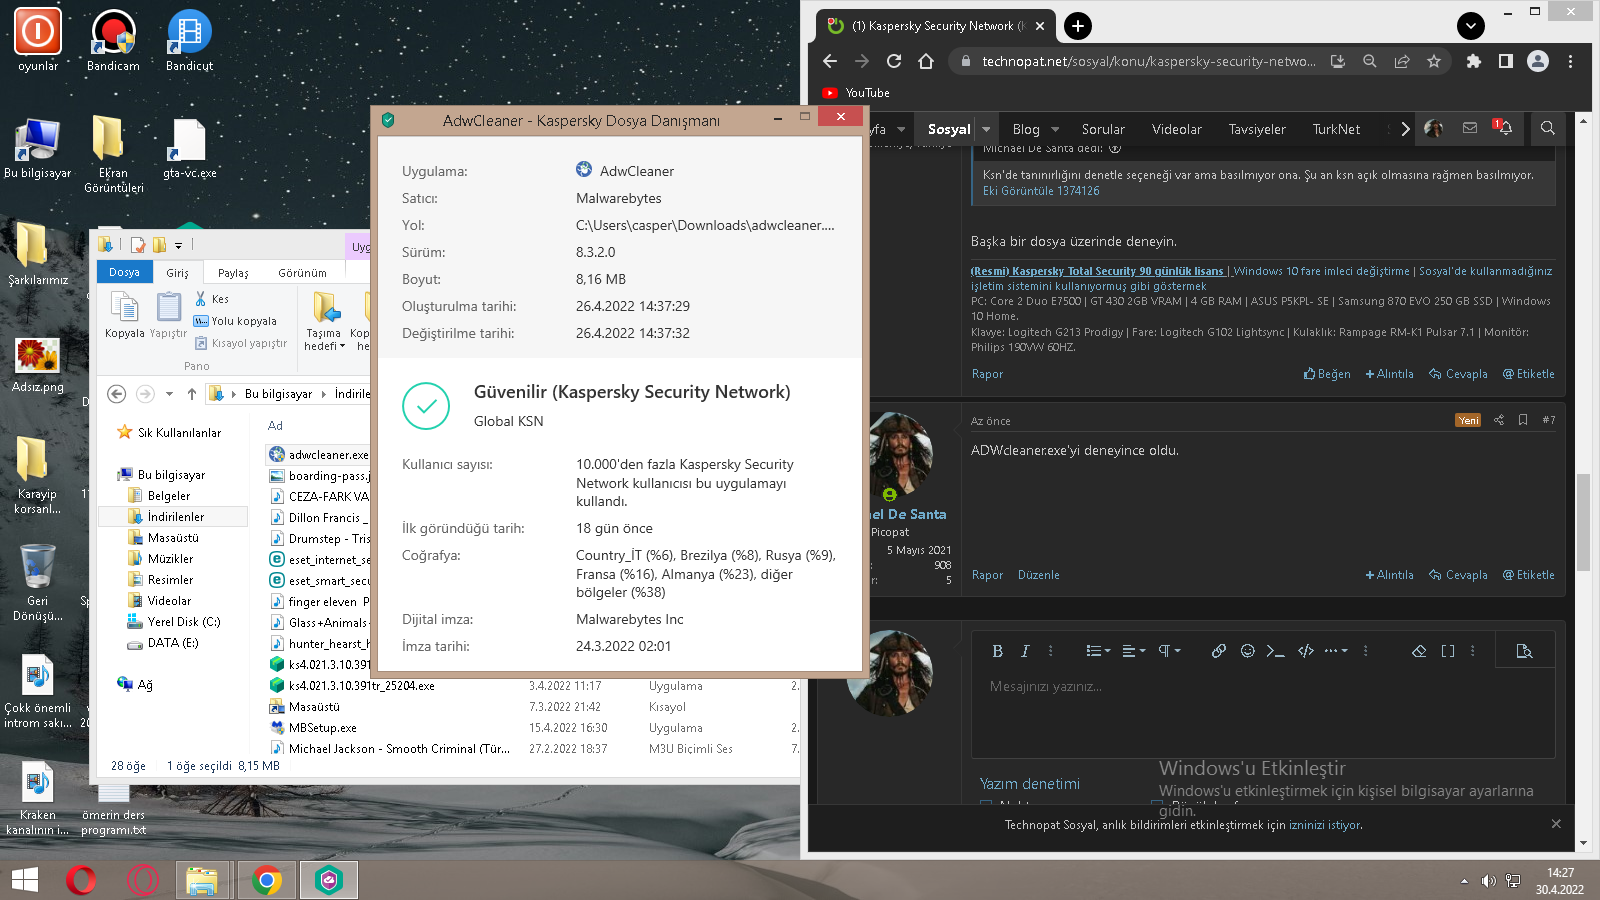The image size is (1600, 900).
Task: Click Yolu kopyala in the Explorer ribbon
Action: (x=235, y=321)
